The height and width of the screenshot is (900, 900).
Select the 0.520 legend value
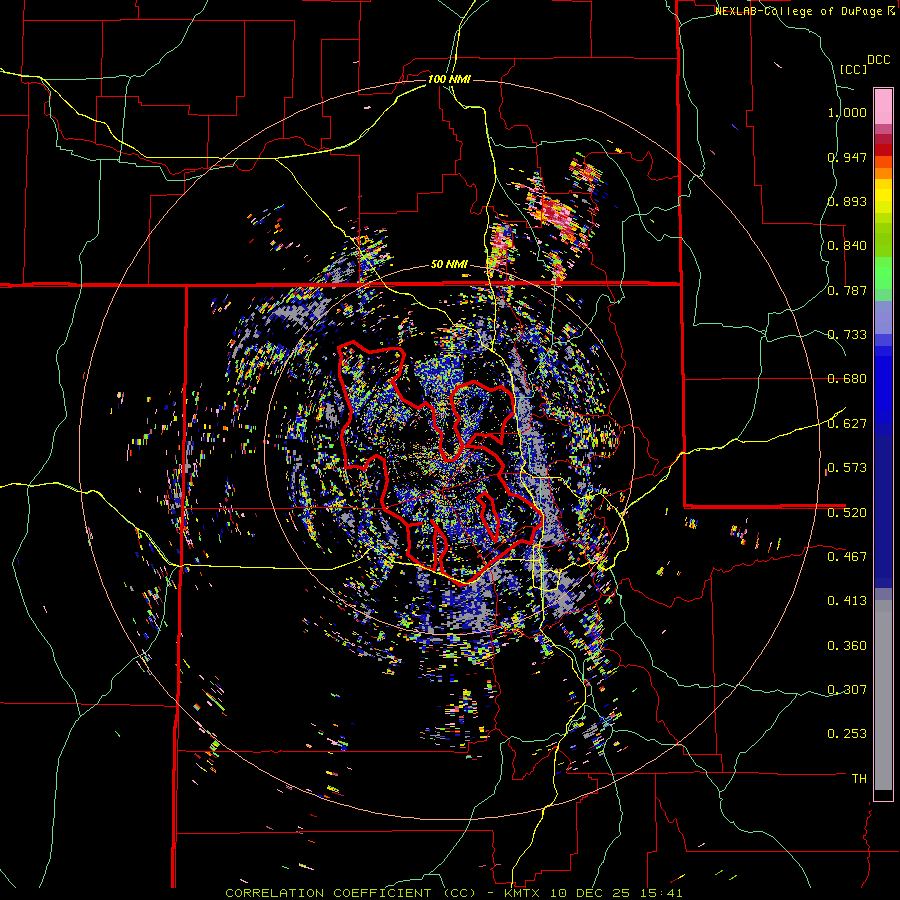coord(847,513)
